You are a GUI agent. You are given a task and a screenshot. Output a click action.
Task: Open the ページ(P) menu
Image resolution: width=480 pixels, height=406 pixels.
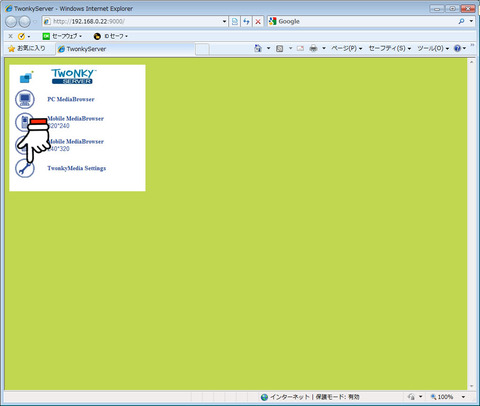(x=346, y=49)
